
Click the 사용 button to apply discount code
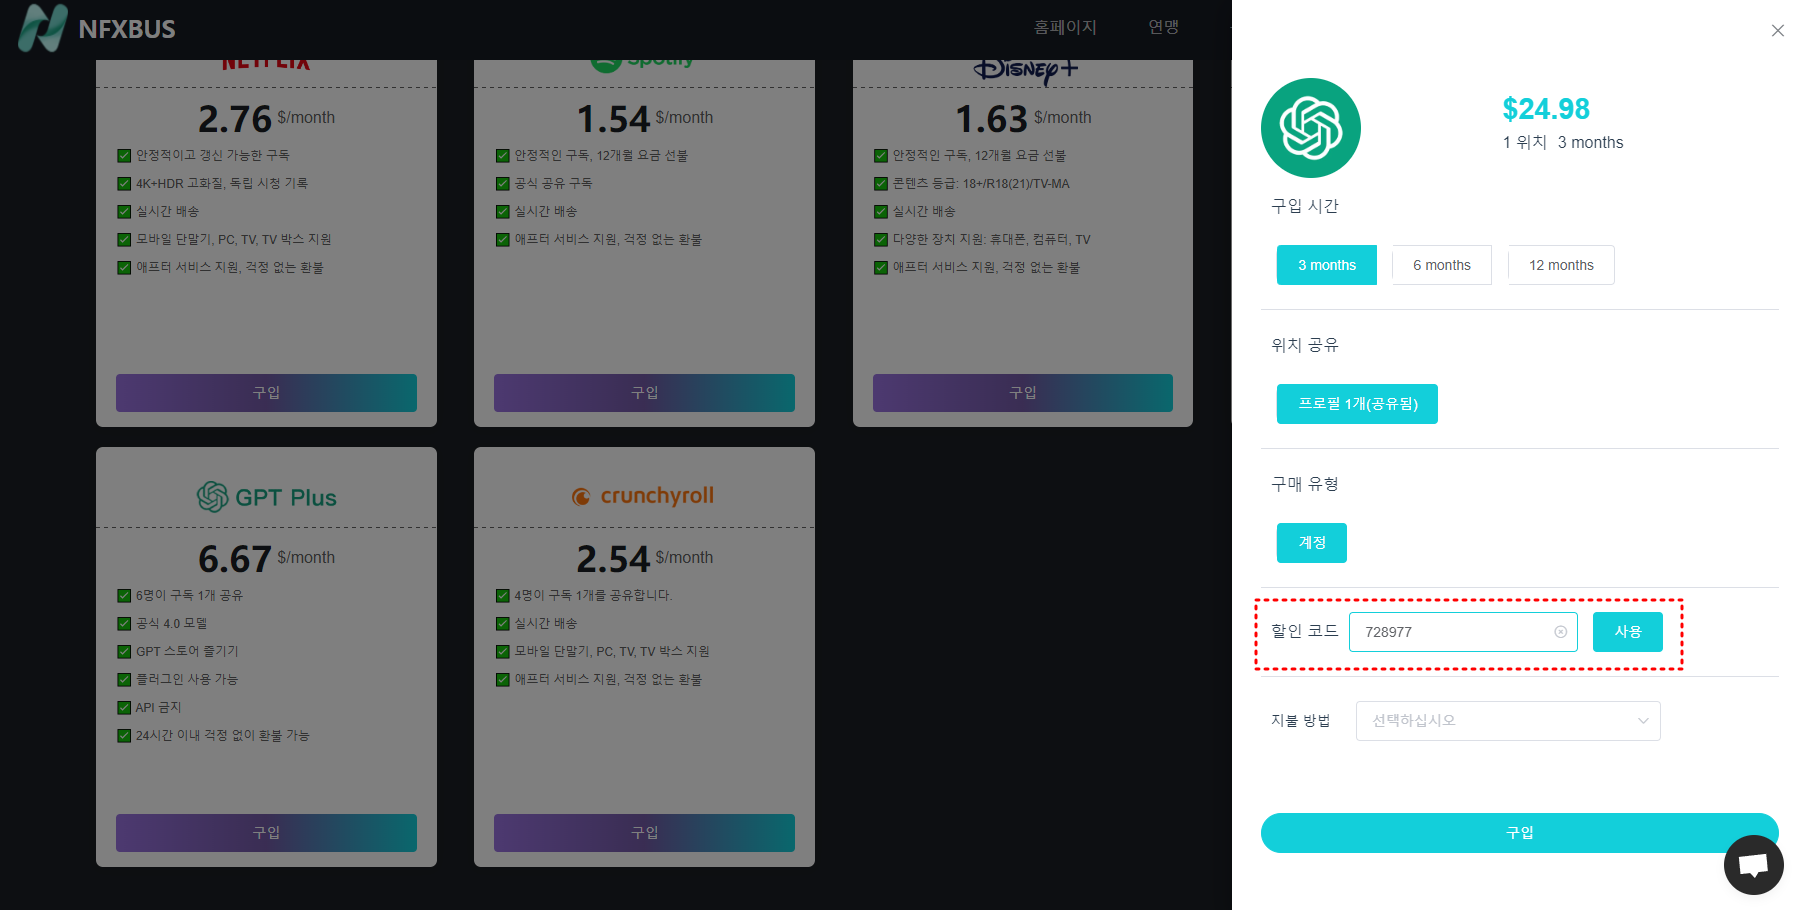(1627, 631)
